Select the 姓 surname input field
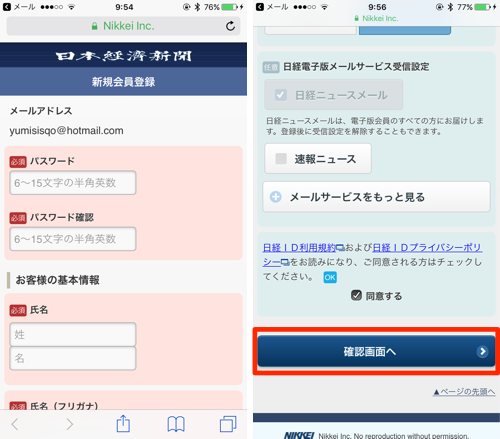Image resolution: width=500 pixels, height=439 pixels. [73, 334]
